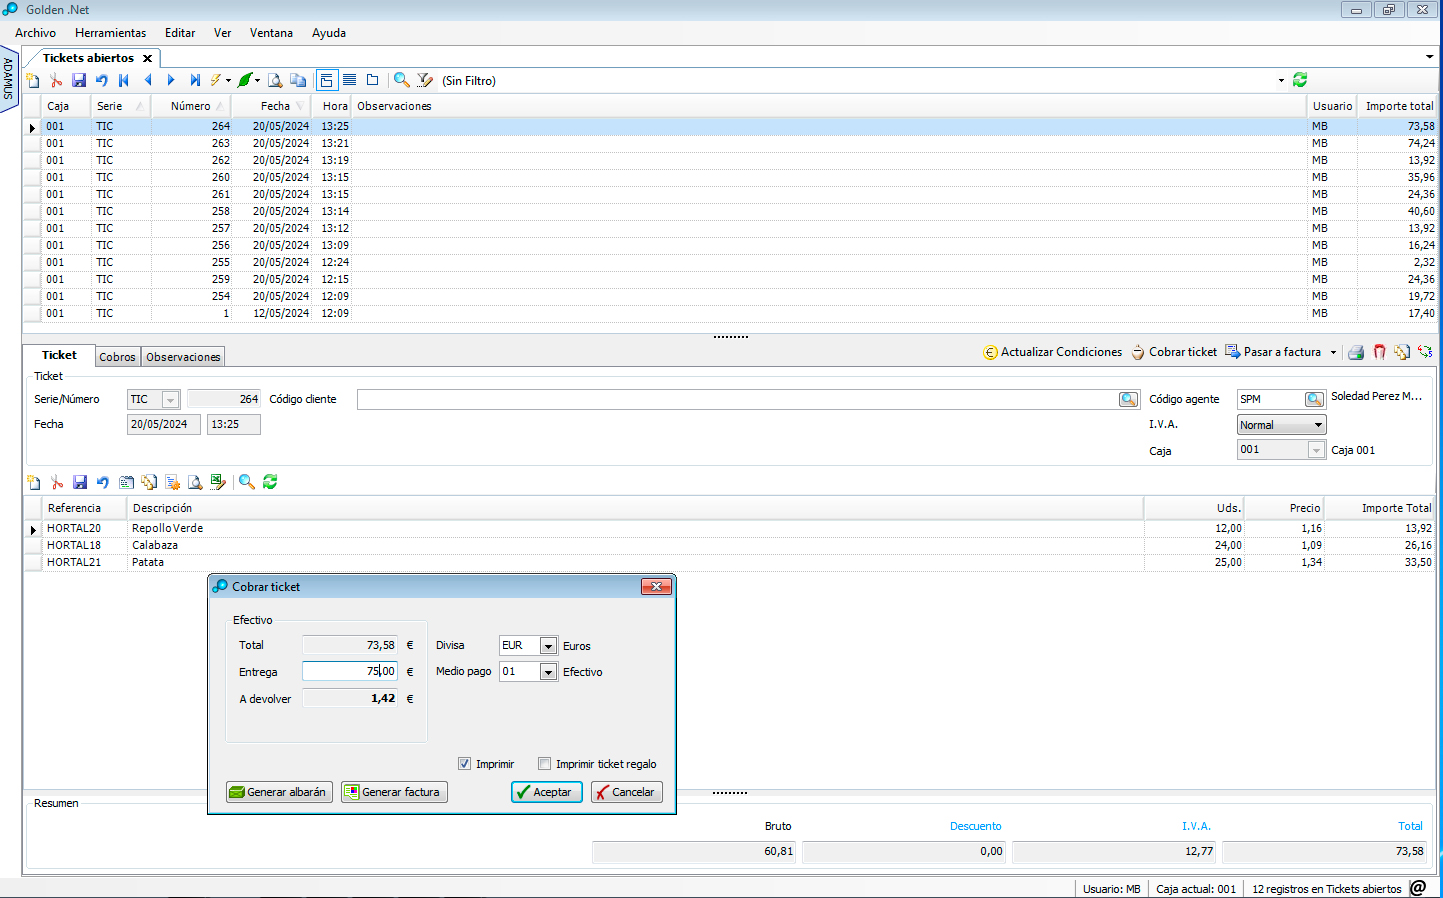This screenshot has width=1443, height=898.
Task: Open the Herramientas menu
Action: tap(110, 33)
